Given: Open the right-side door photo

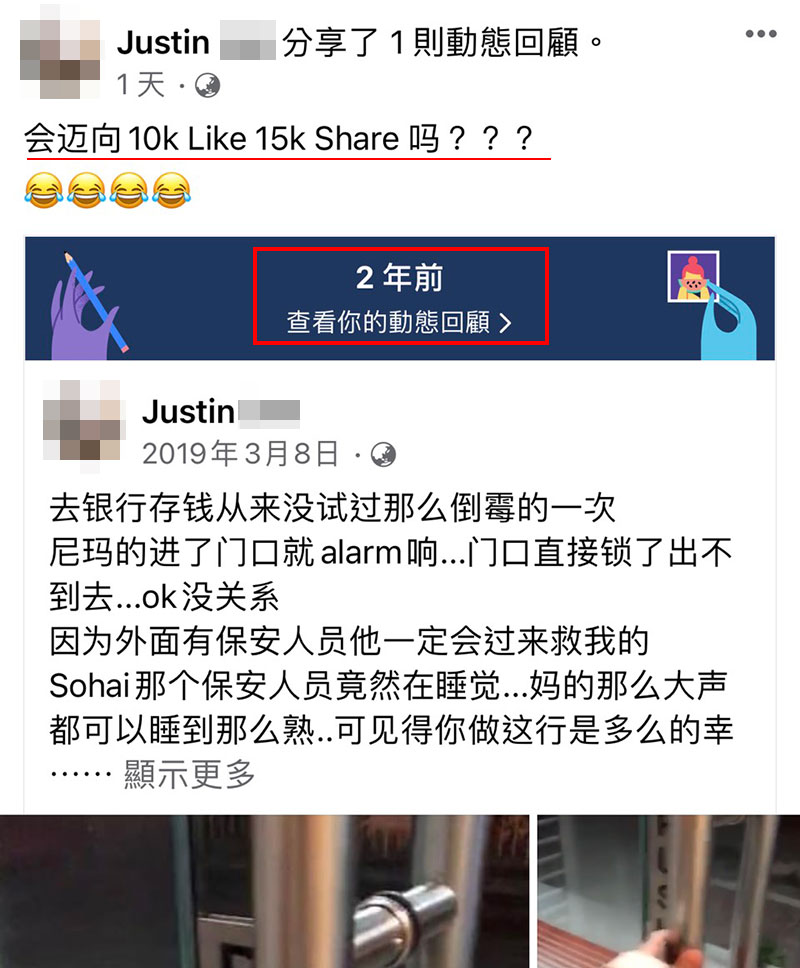Looking at the screenshot, I should 669,891.
